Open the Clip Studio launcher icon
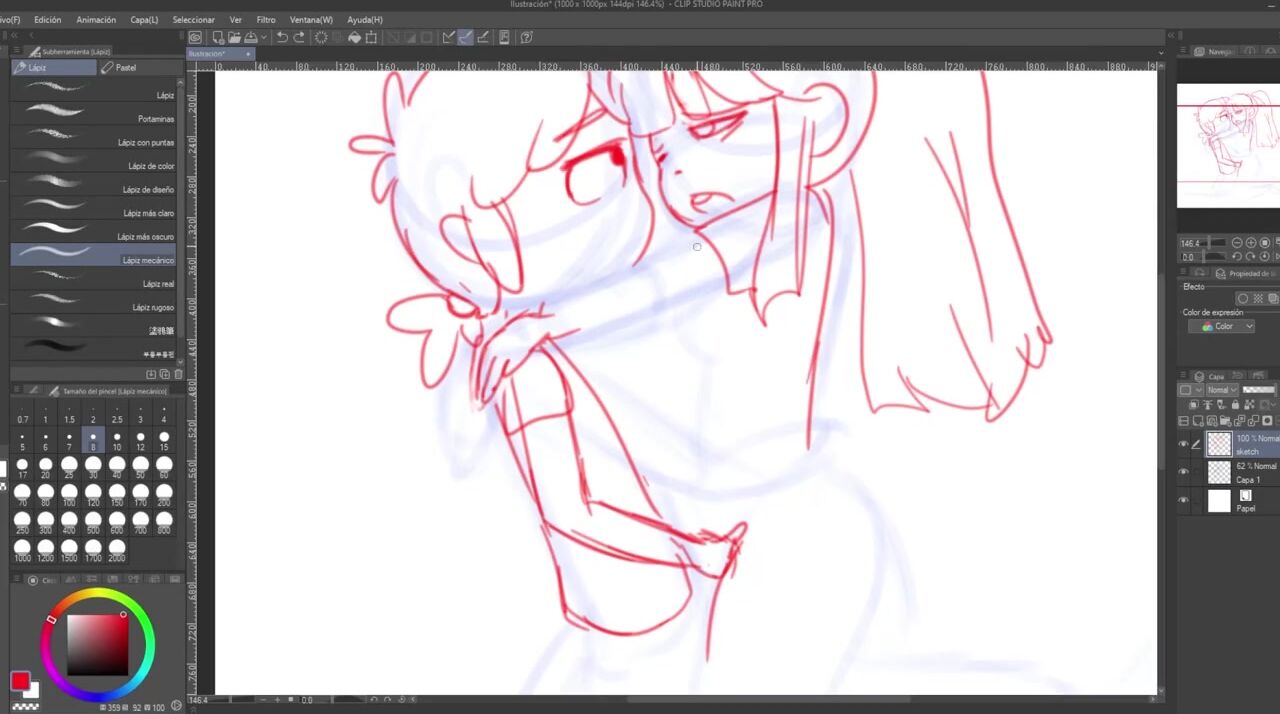This screenshot has width=1280, height=714. [x=196, y=37]
